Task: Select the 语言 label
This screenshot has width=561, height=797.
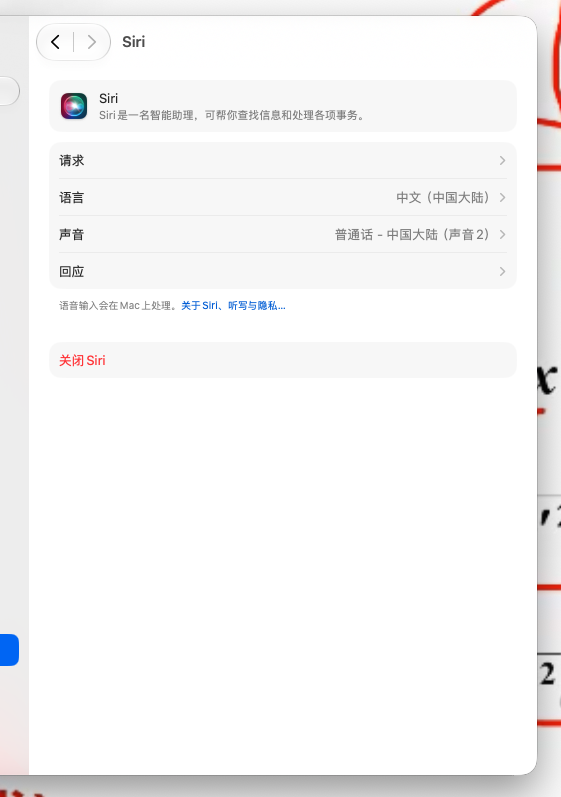Action: [72, 197]
